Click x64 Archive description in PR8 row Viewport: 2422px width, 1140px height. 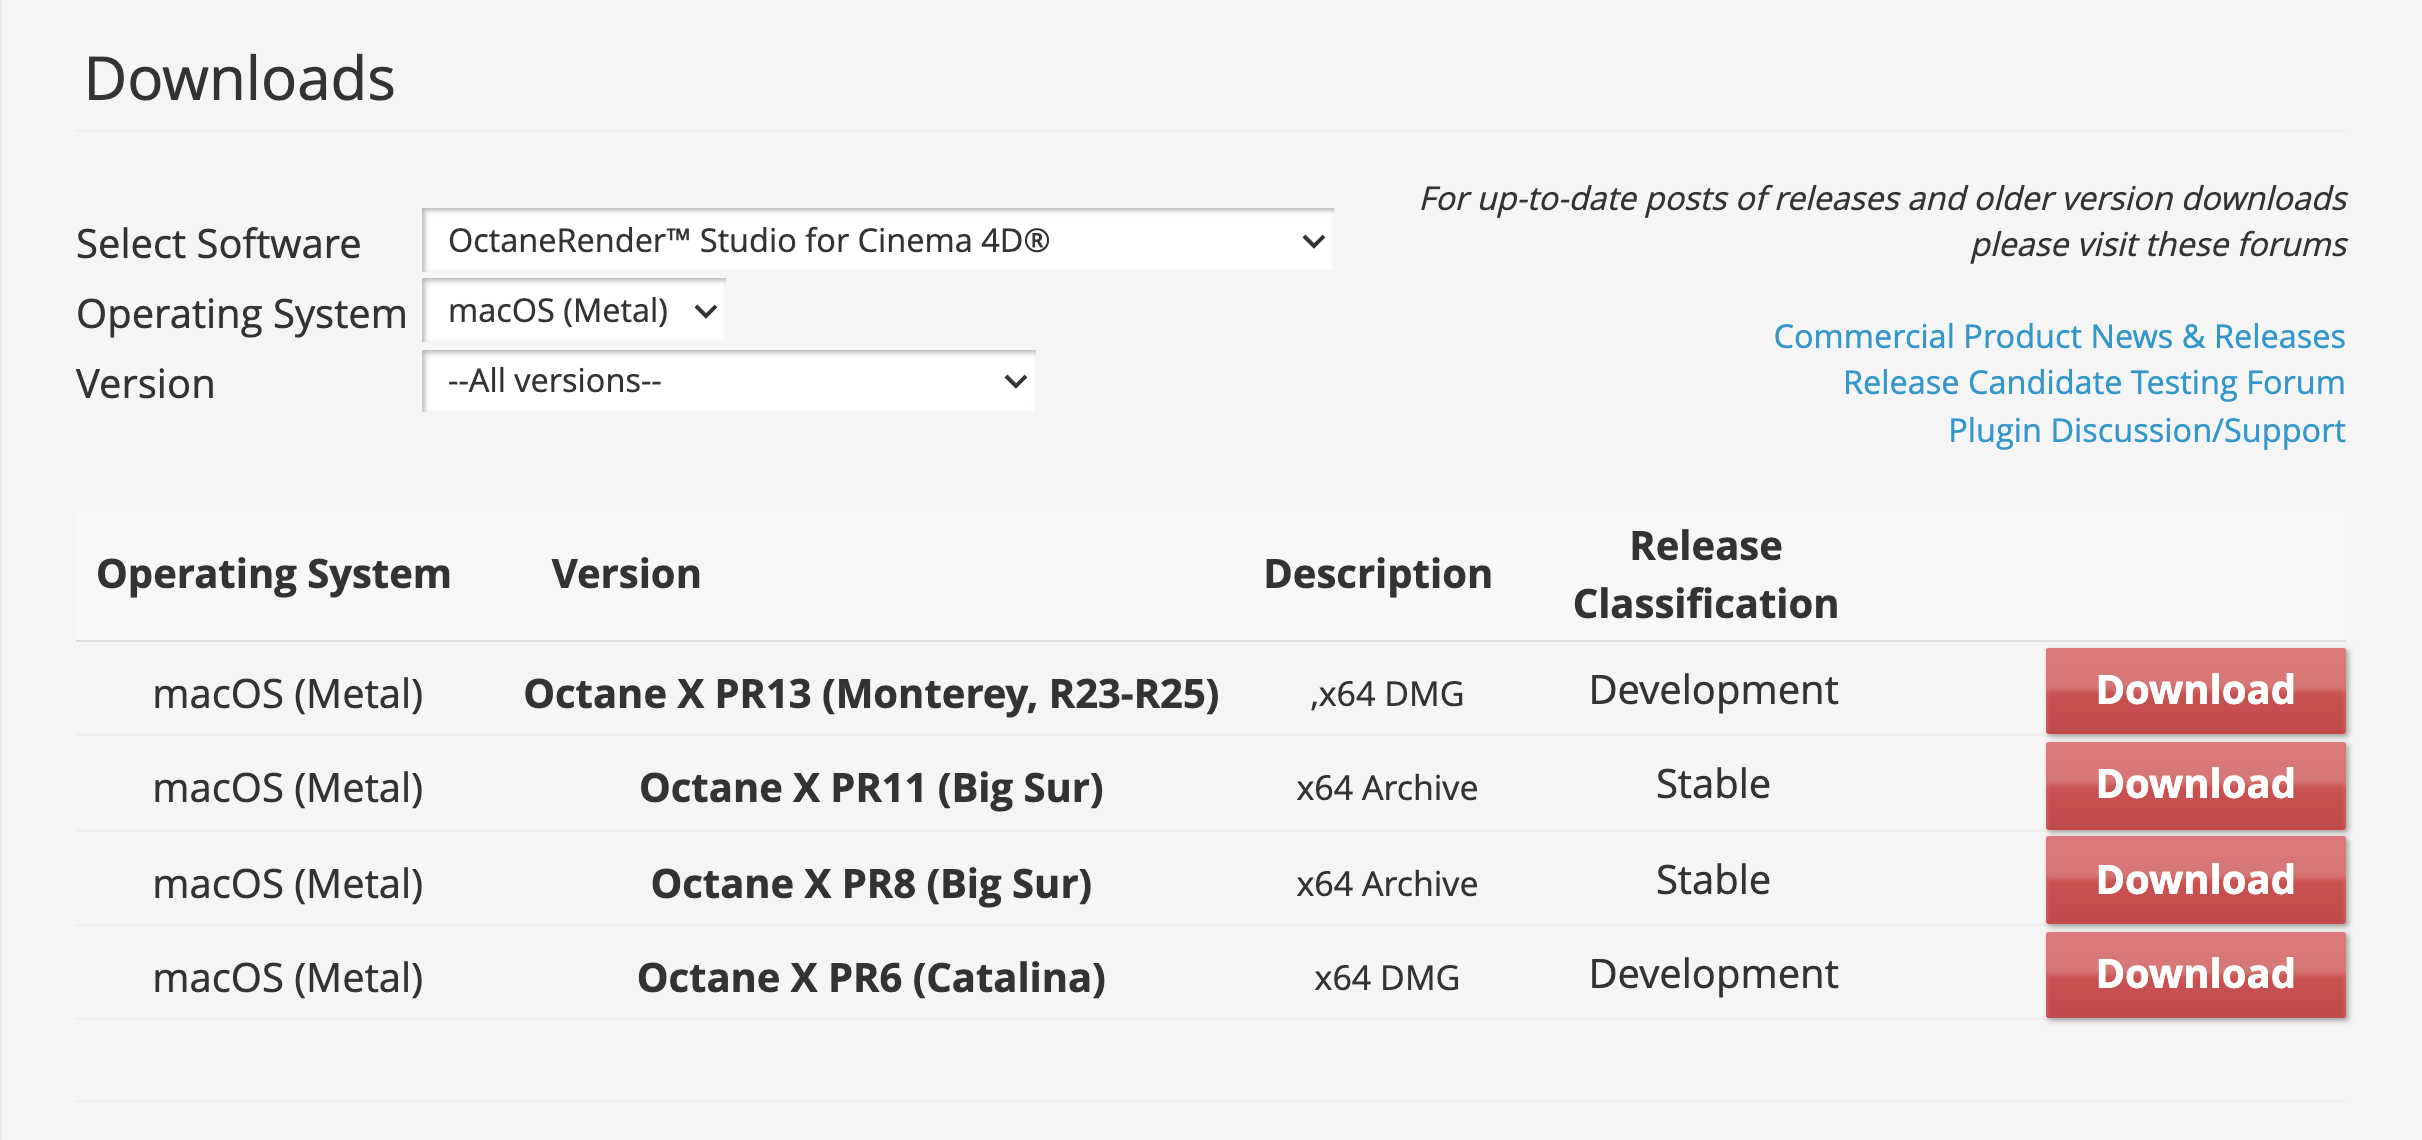coord(1387,884)
